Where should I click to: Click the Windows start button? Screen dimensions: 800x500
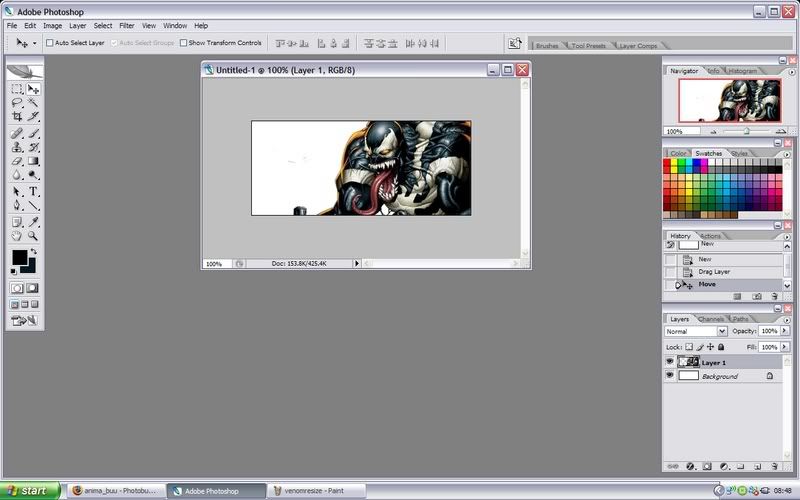point(30,491)
